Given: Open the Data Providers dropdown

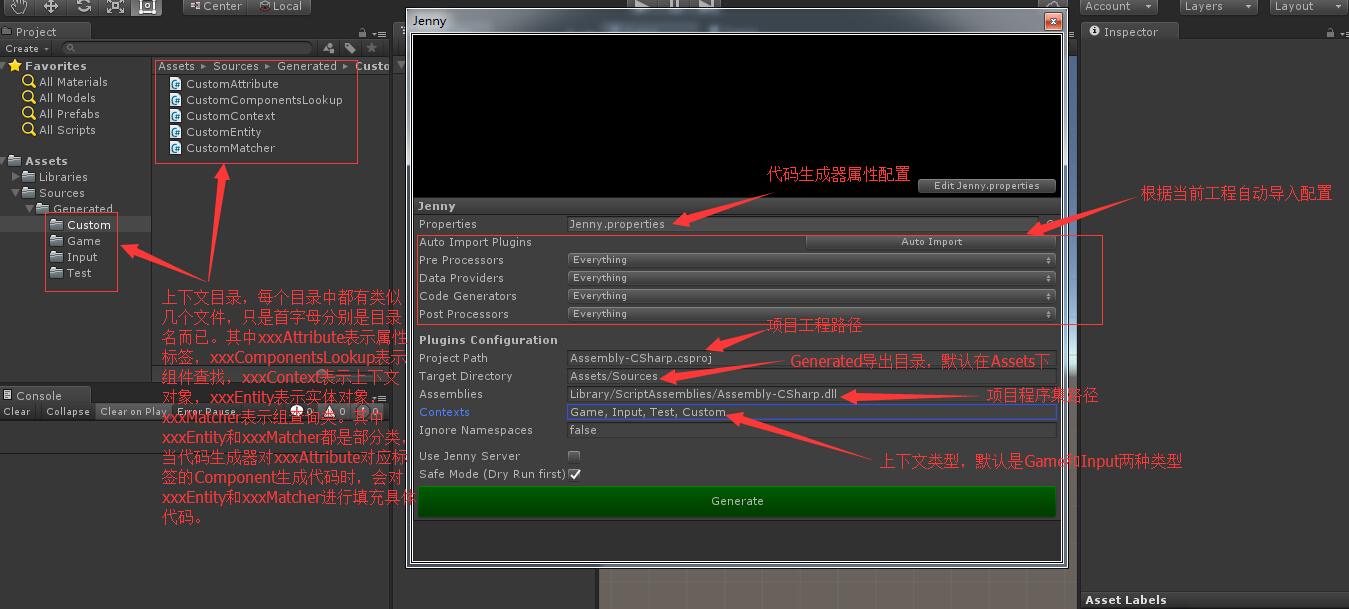Looking at the screenshot, I should [811, 278].
